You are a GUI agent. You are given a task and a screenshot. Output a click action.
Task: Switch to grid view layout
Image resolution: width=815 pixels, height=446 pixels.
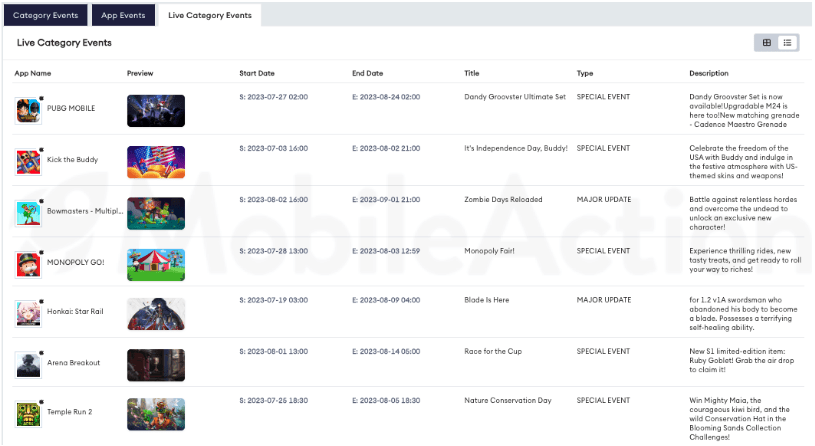click(767, 43)
